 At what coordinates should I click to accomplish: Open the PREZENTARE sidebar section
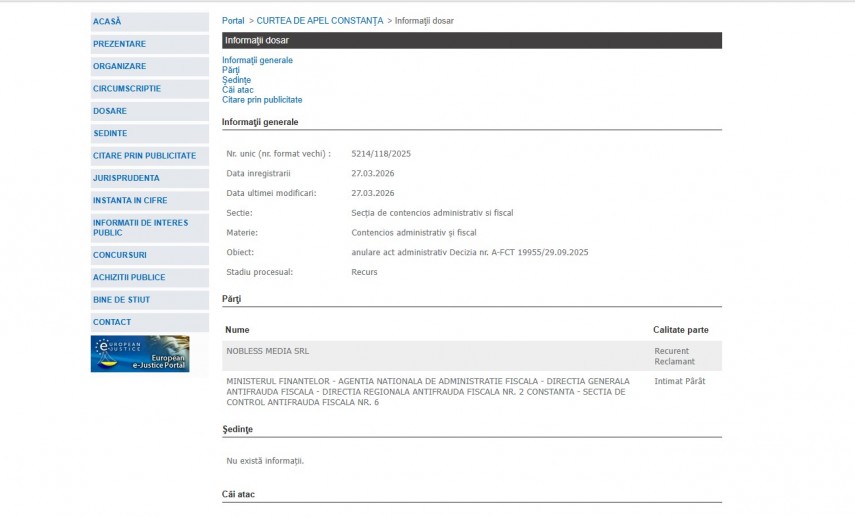pos(119,44)
